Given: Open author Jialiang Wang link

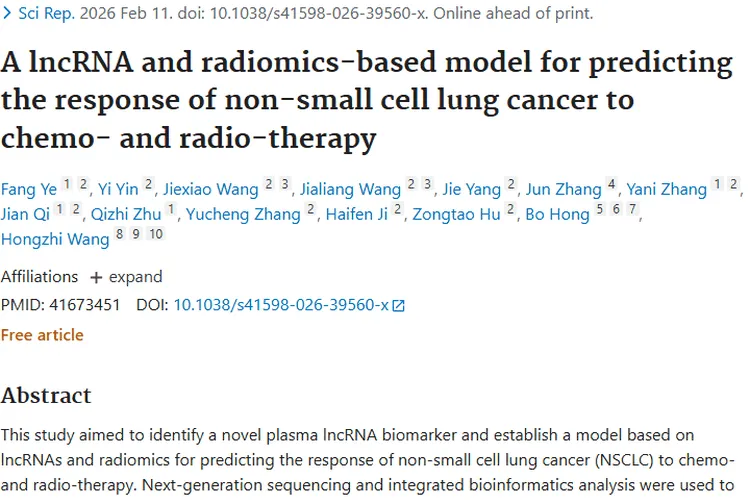Looking at the screenshot, I should click(x=349, y=188).
